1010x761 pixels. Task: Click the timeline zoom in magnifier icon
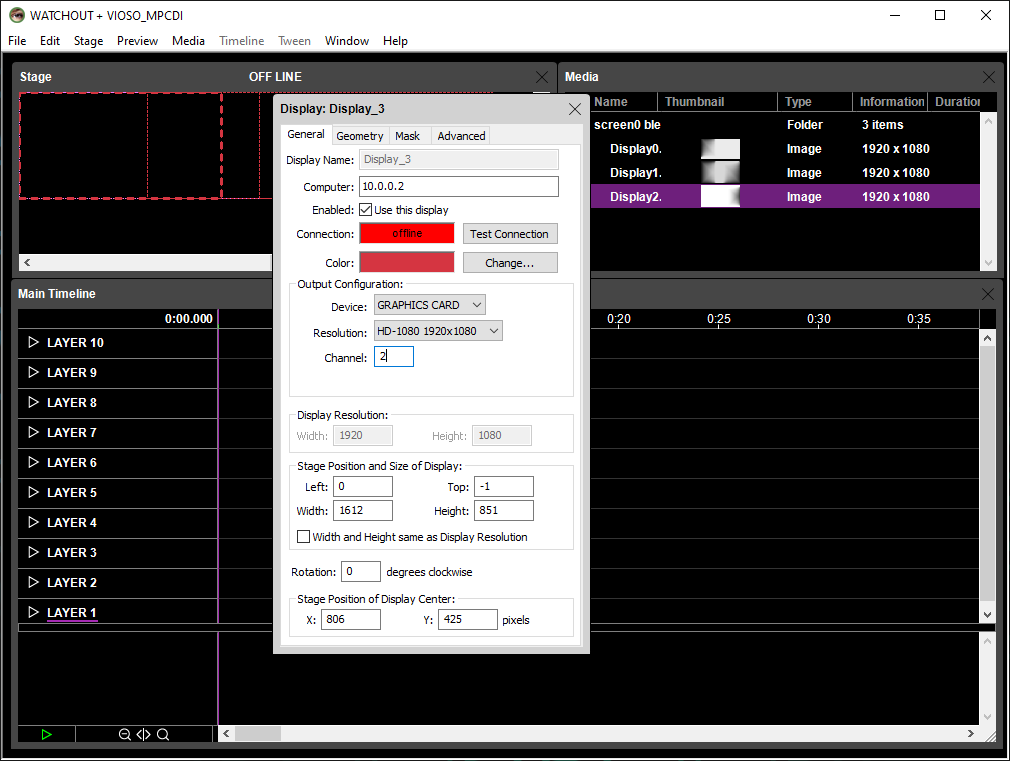163,734
